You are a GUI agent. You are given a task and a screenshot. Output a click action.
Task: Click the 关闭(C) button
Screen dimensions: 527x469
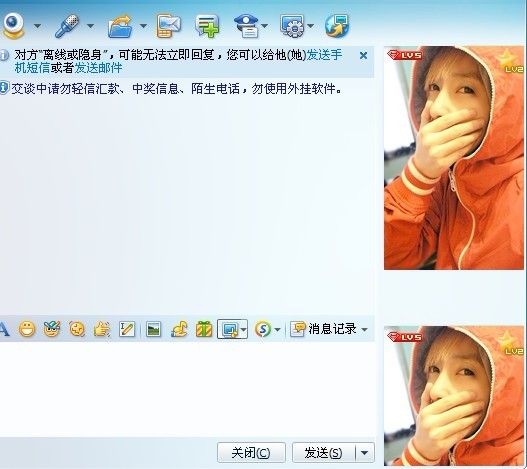[251, 453]
